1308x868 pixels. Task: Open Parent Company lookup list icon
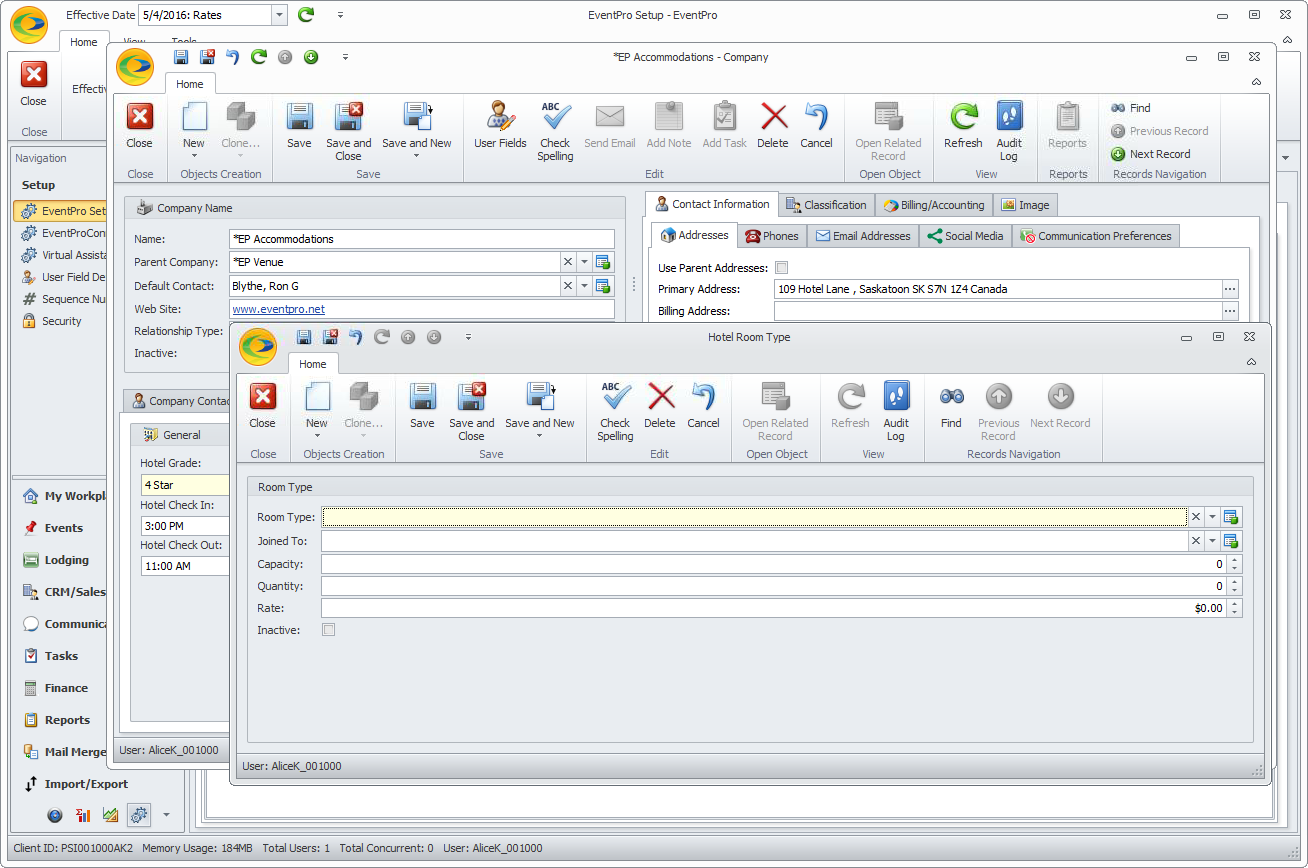coord(603,262)
